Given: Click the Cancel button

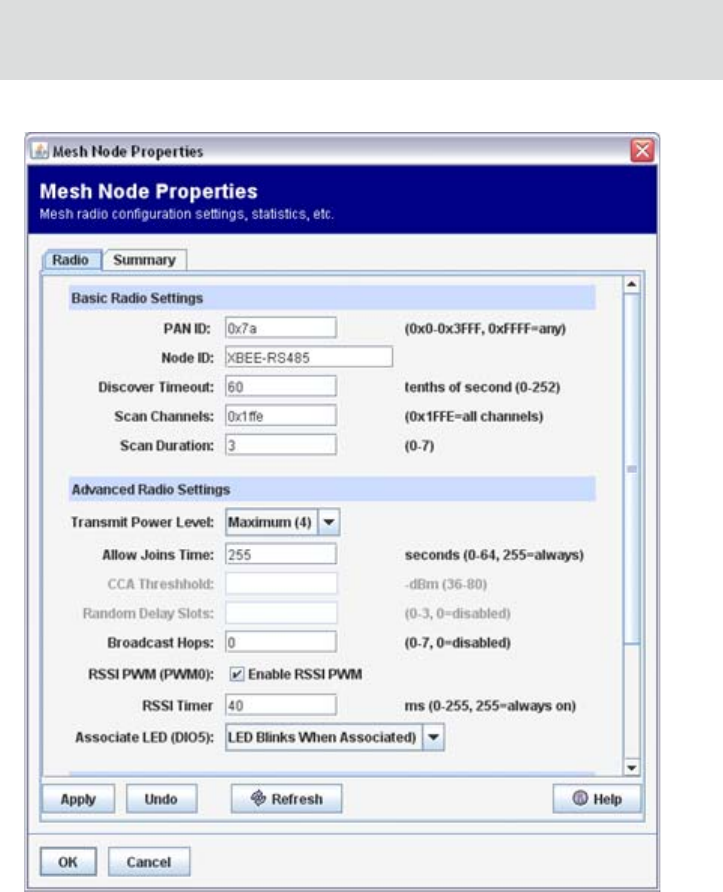Looking at the screenshot, I should [x=148, y=862].
